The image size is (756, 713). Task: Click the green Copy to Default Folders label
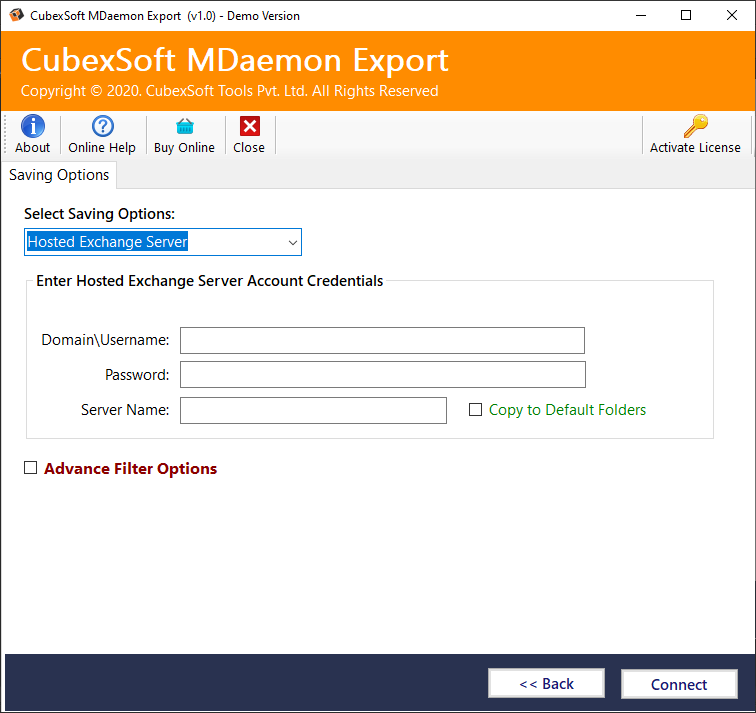point(567,410)
